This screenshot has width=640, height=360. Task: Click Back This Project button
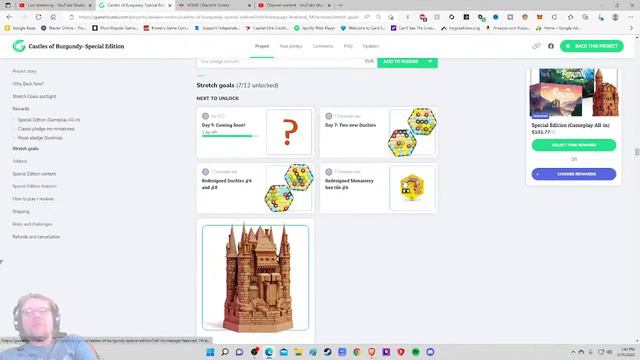(x=592, y=46)
